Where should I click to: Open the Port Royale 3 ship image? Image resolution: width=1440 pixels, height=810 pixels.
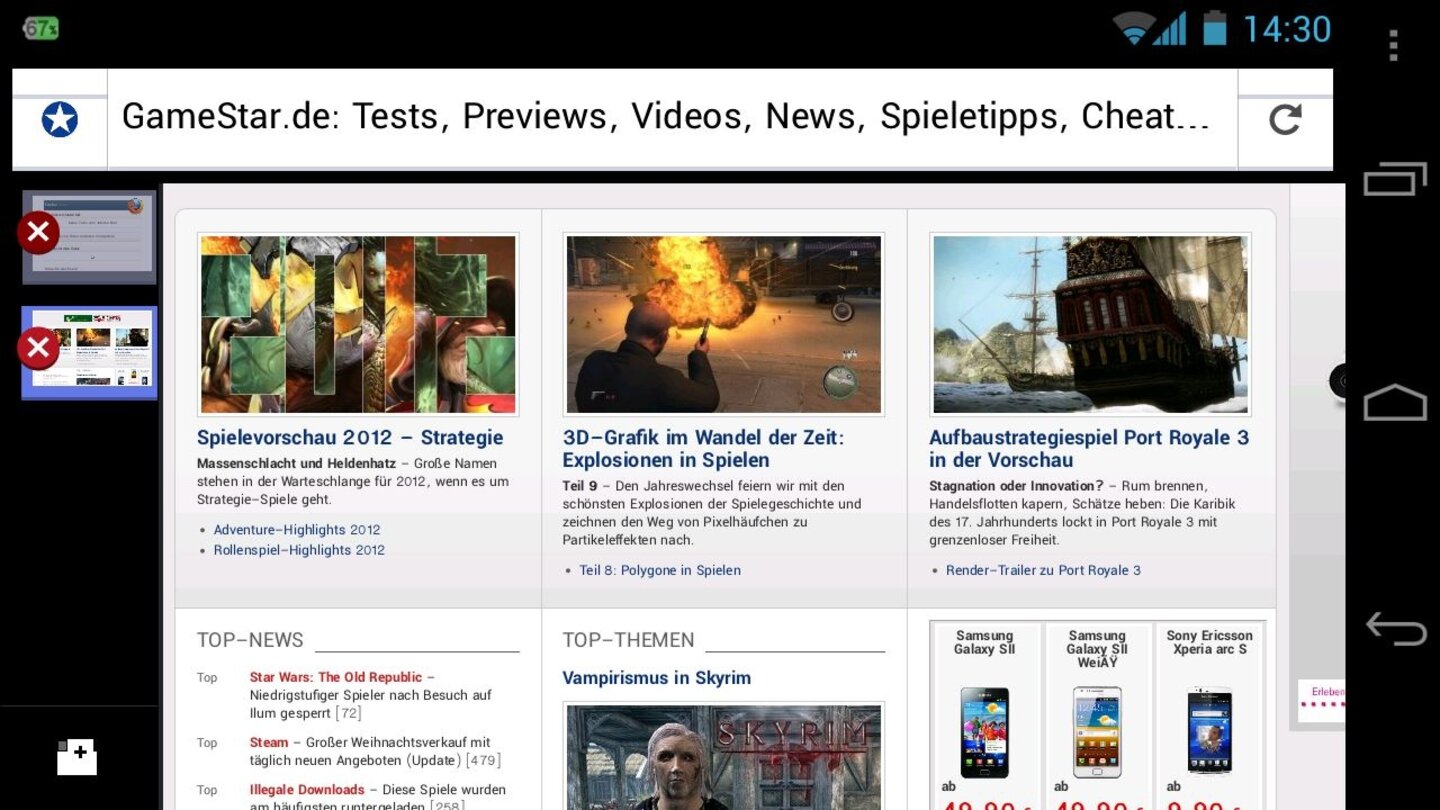[1090, 325]
